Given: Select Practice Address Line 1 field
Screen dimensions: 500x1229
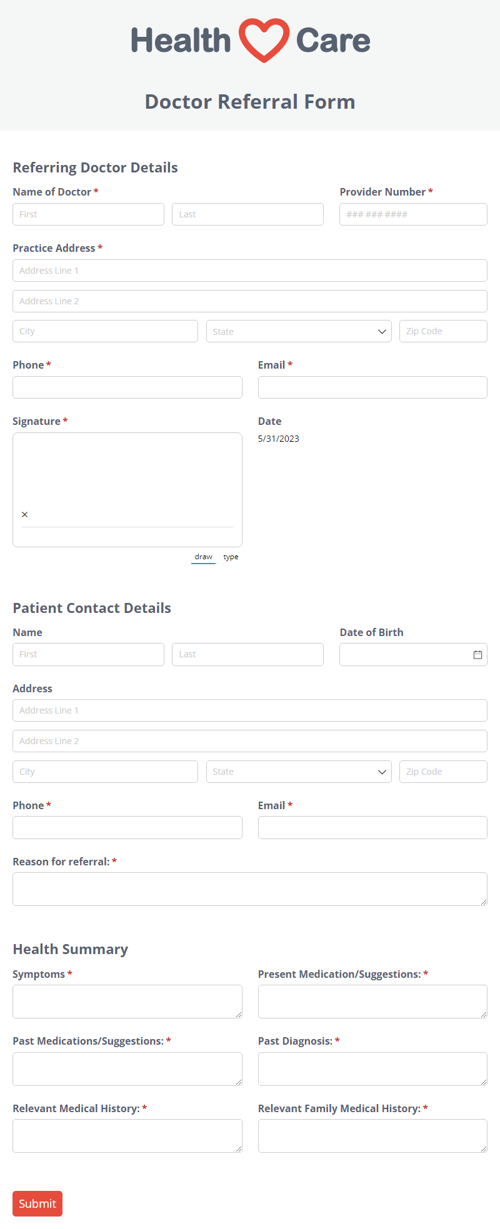Looking at the screenshot, I should (250, 270).
